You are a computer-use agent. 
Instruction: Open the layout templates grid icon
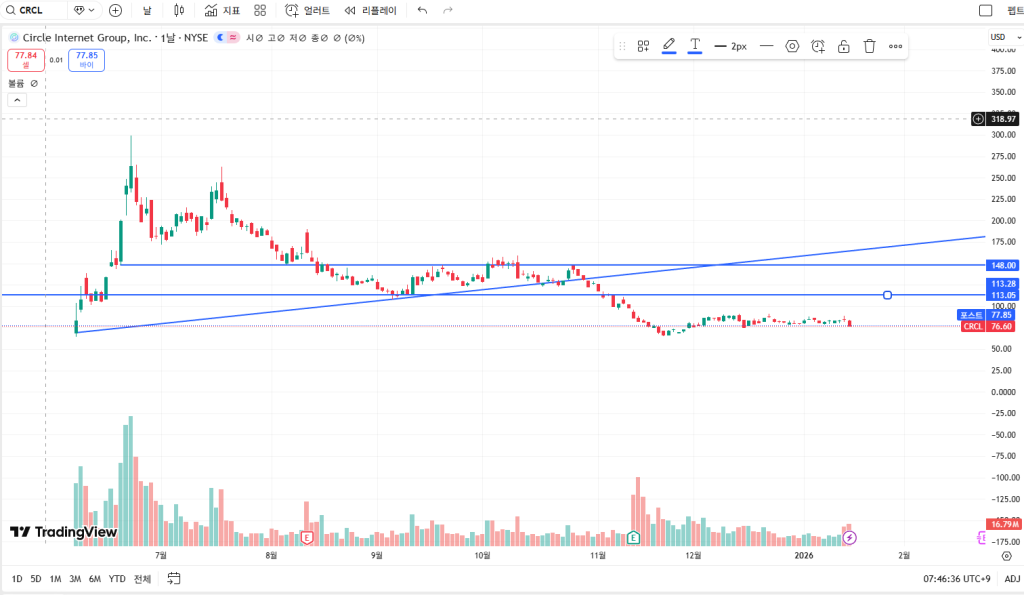click(x=260, y=10)
